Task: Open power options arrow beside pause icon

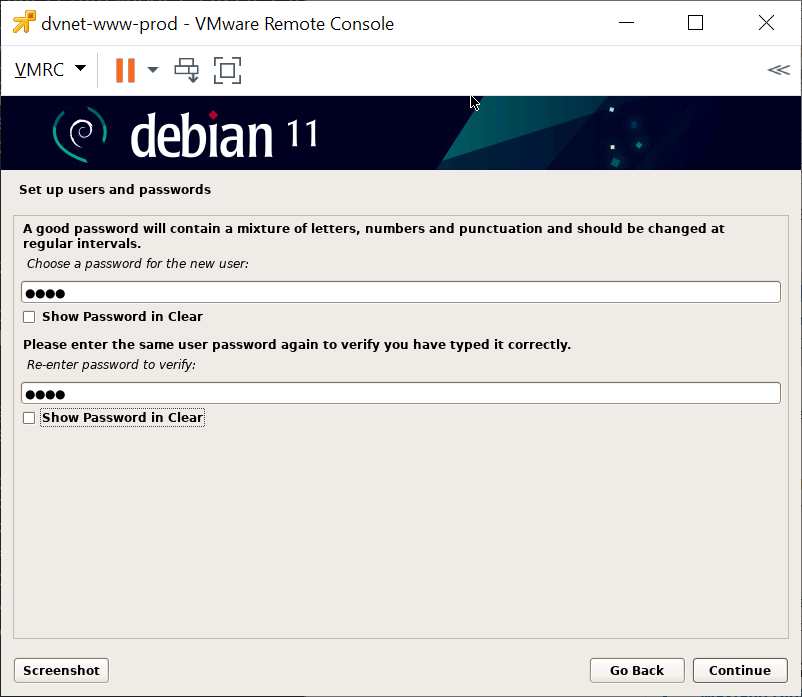Action: [153, 70]
